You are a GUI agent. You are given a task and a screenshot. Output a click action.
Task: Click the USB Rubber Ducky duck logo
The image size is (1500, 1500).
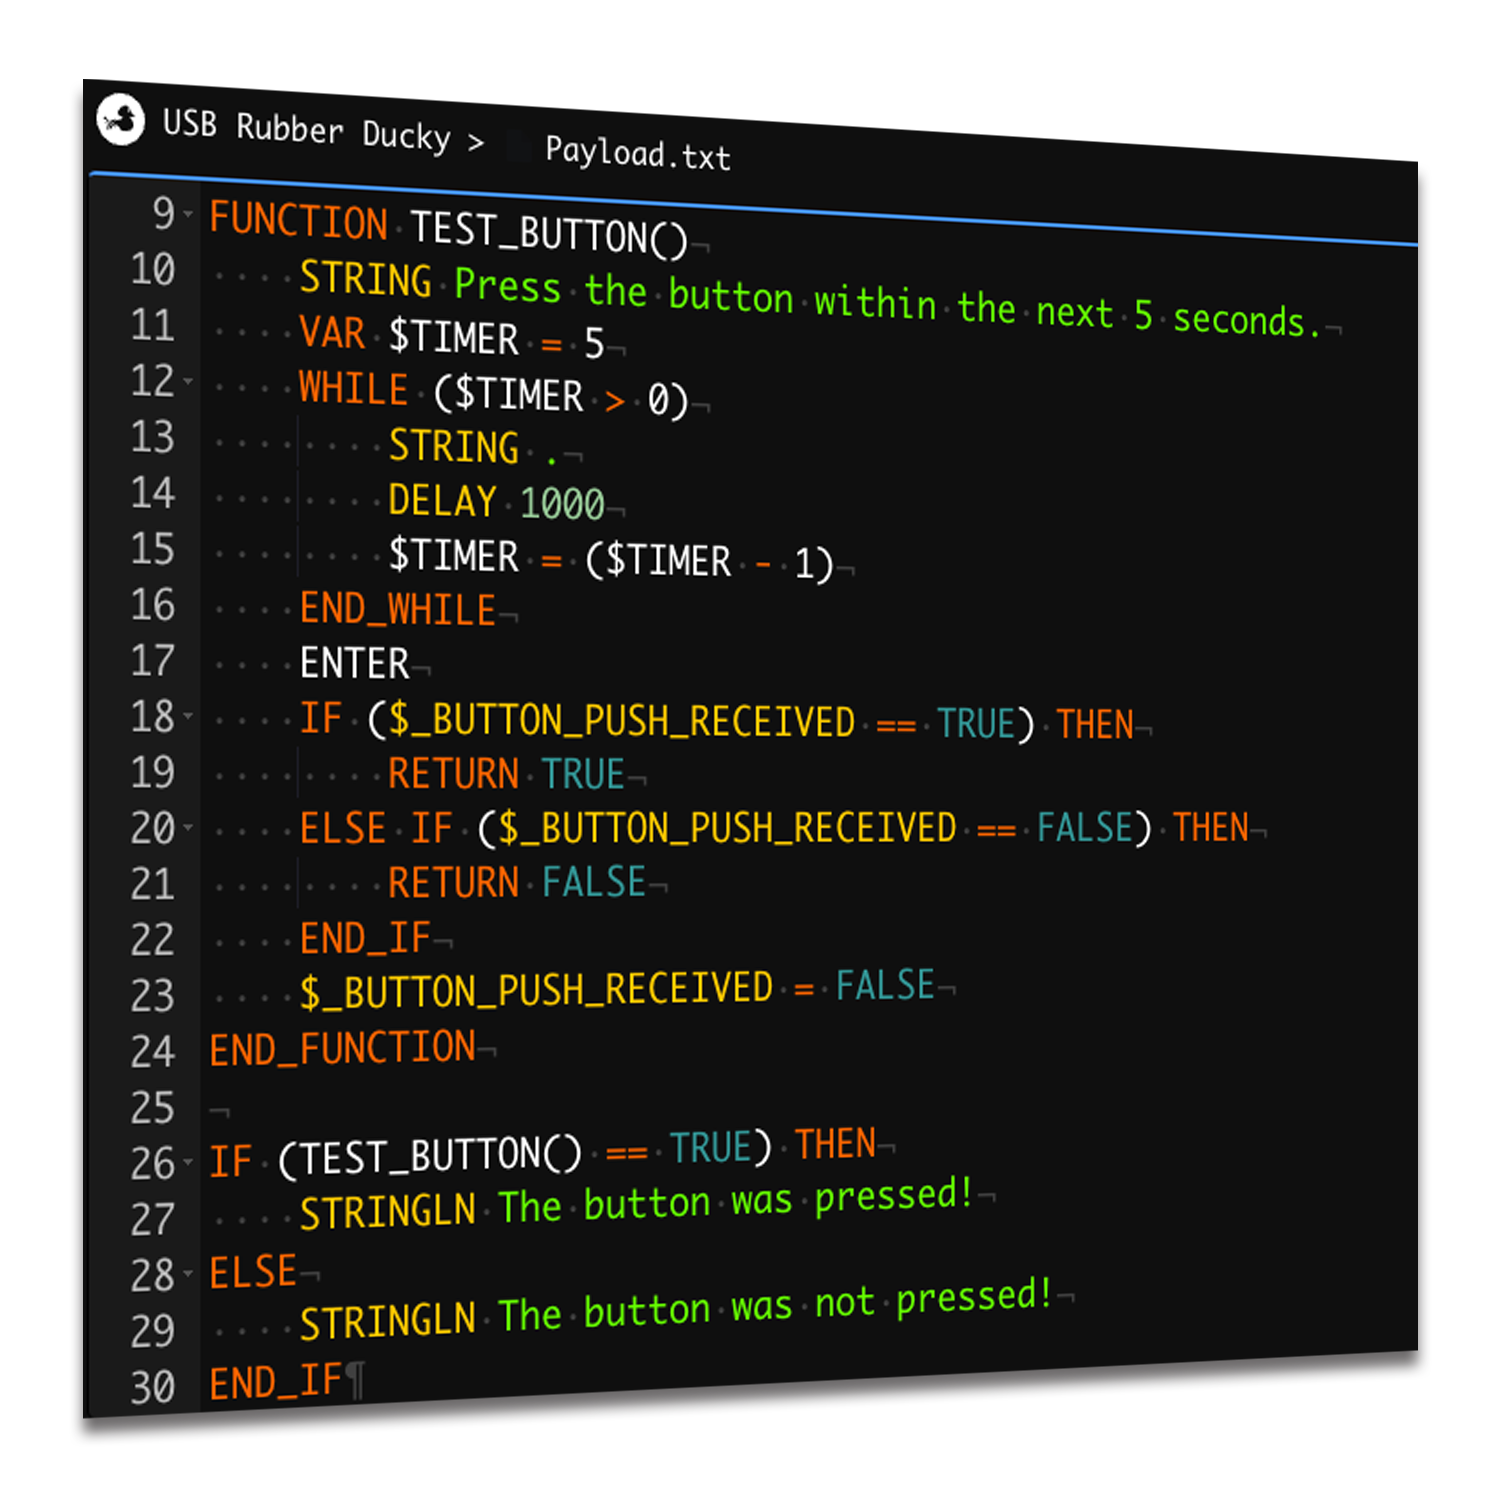click(x=121, y=121)
